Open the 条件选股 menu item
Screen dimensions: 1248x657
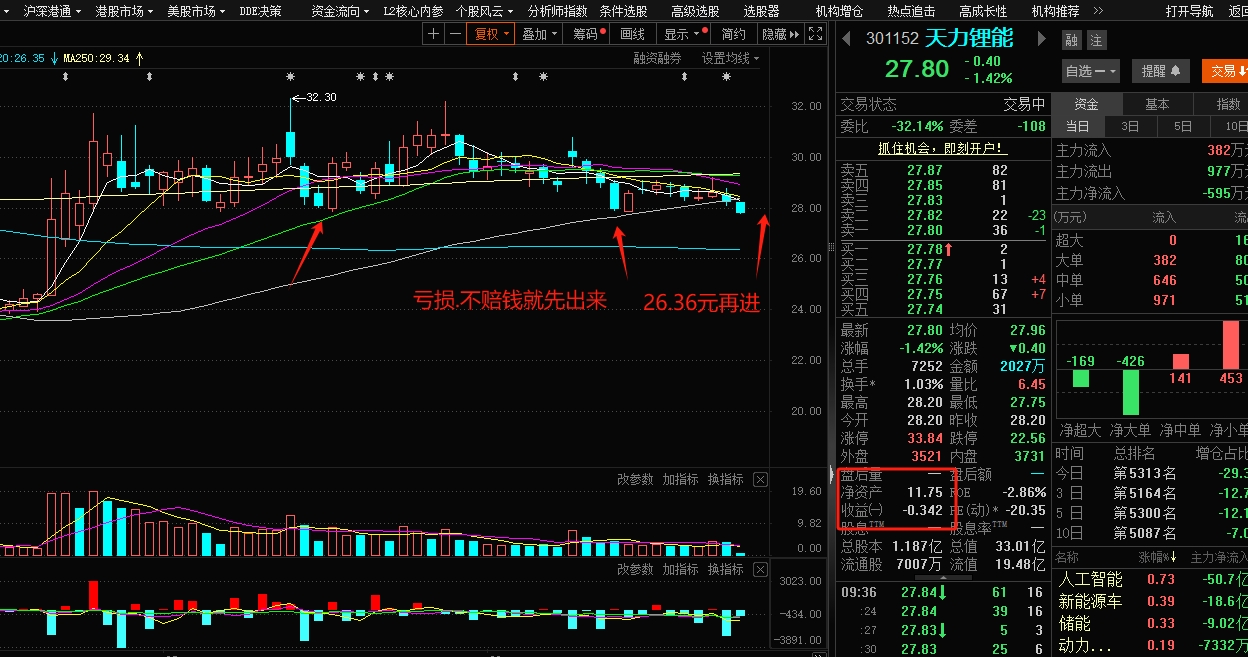[x=623, y=11]
